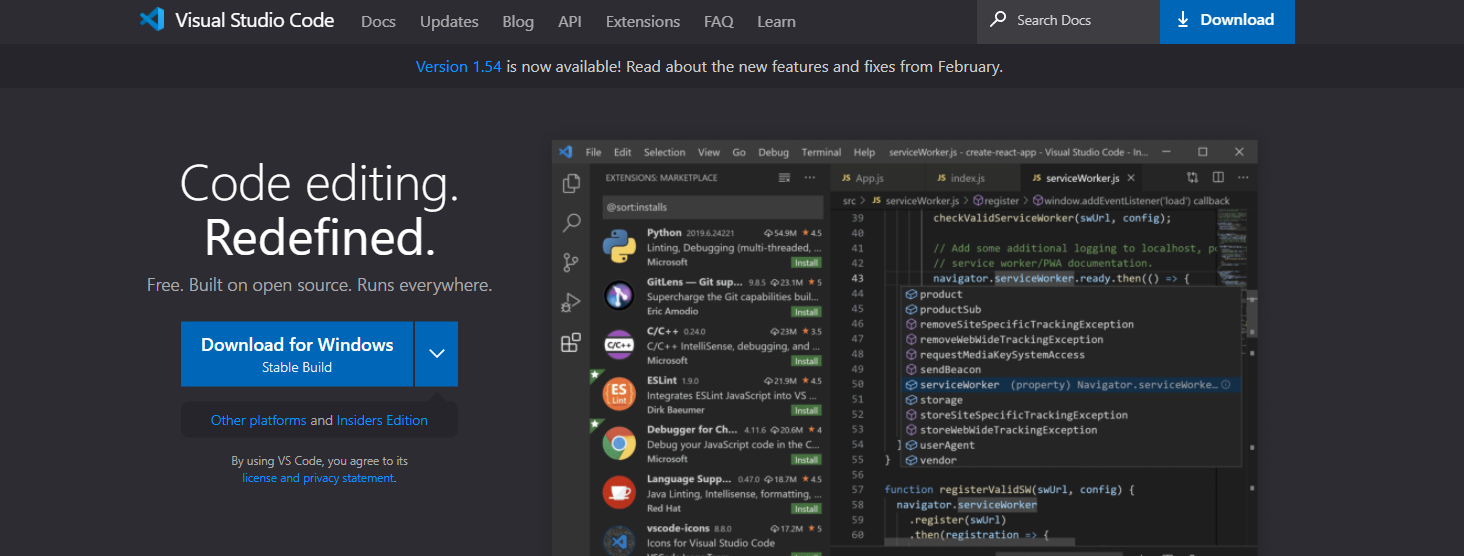Go to the Blog
This screenshot has width=1464, height=556.
pyautogui.click(x=518, y=21)
